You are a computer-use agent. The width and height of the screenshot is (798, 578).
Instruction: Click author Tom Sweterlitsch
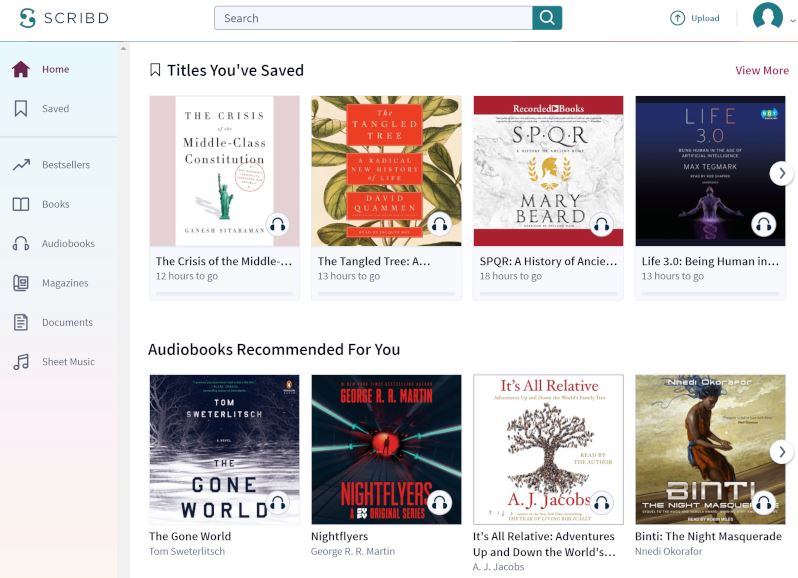click(x=187, y=552)
